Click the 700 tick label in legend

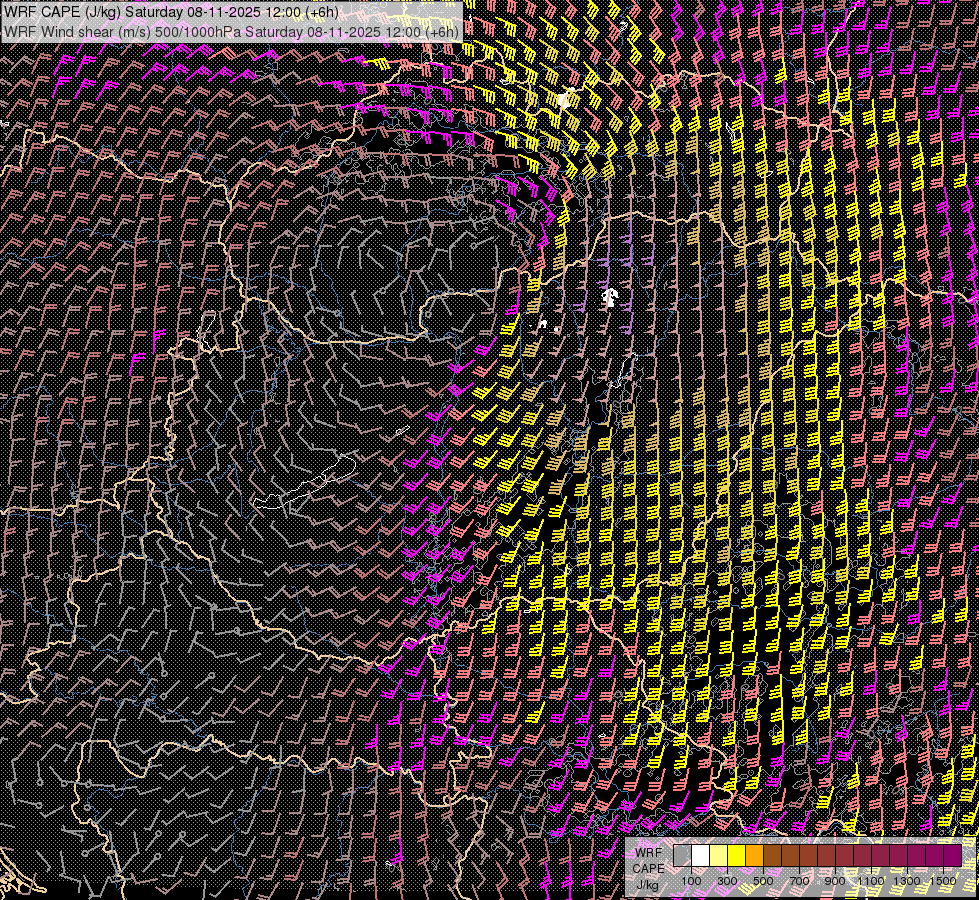click(x=799, y=880)
